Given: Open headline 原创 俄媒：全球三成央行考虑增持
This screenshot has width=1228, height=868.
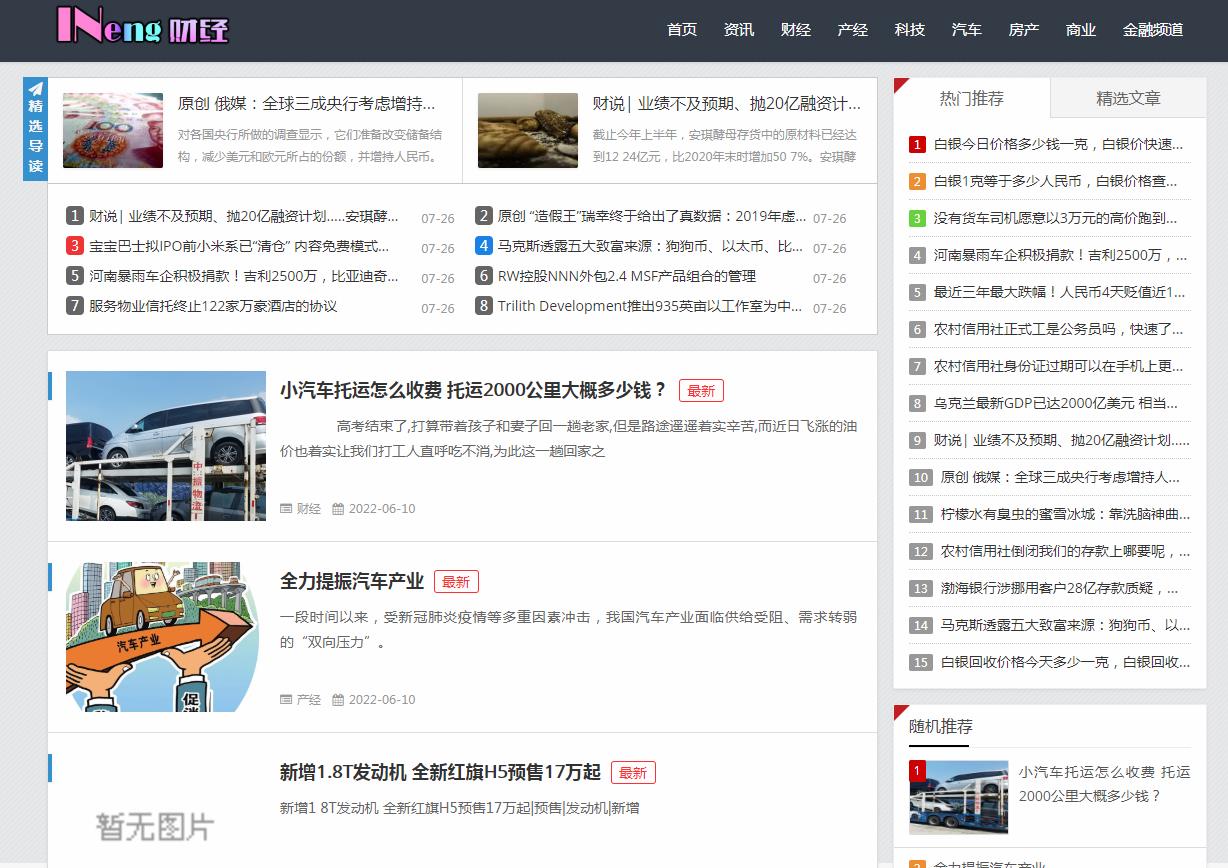Looking at the screenshot, I should coord(307,103).
